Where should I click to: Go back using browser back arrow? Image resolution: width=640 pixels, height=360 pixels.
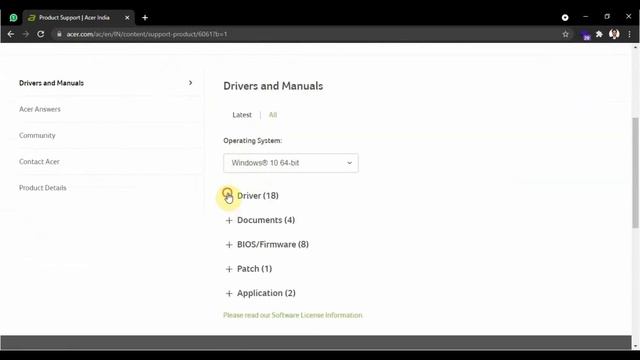[x=11, y=34]
